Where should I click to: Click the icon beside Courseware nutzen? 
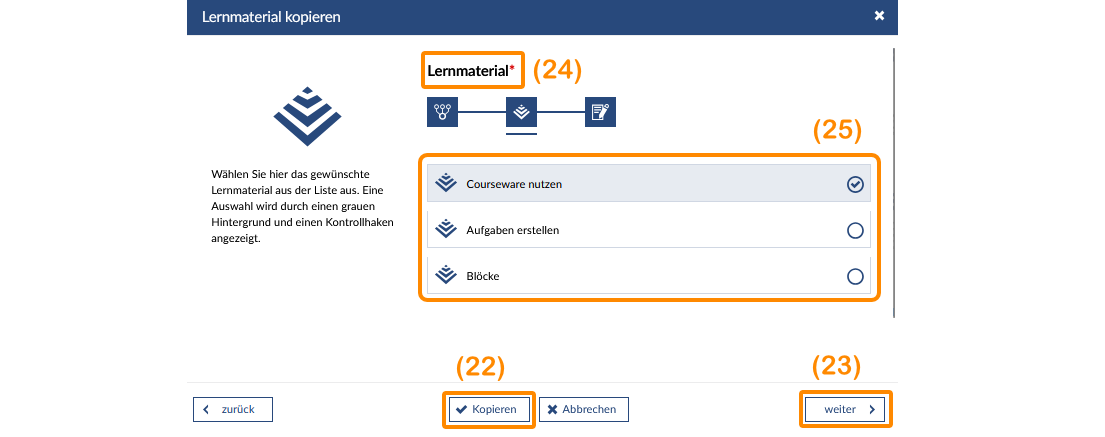click(x=447, y=184)
